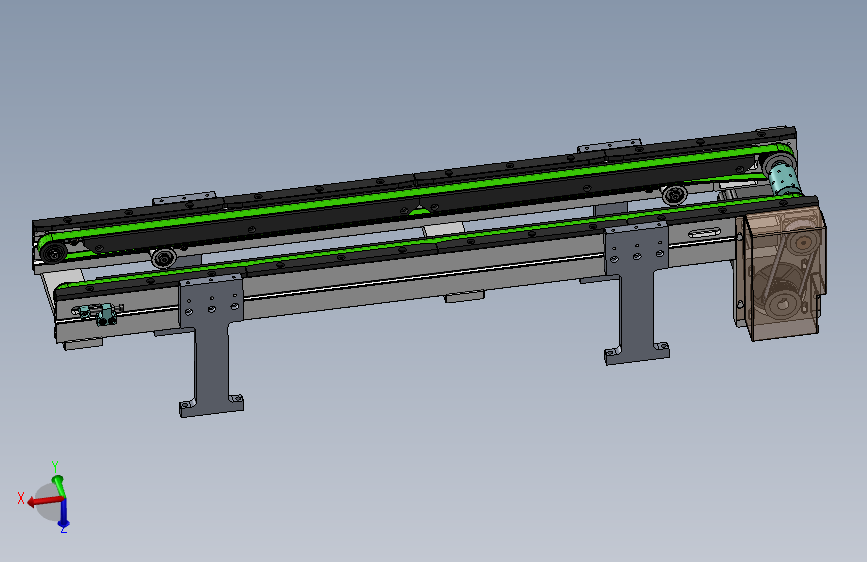867x562 pixels.
Task: Select the green belt on lower conveyor rail
Action: [x=431, y=240]
